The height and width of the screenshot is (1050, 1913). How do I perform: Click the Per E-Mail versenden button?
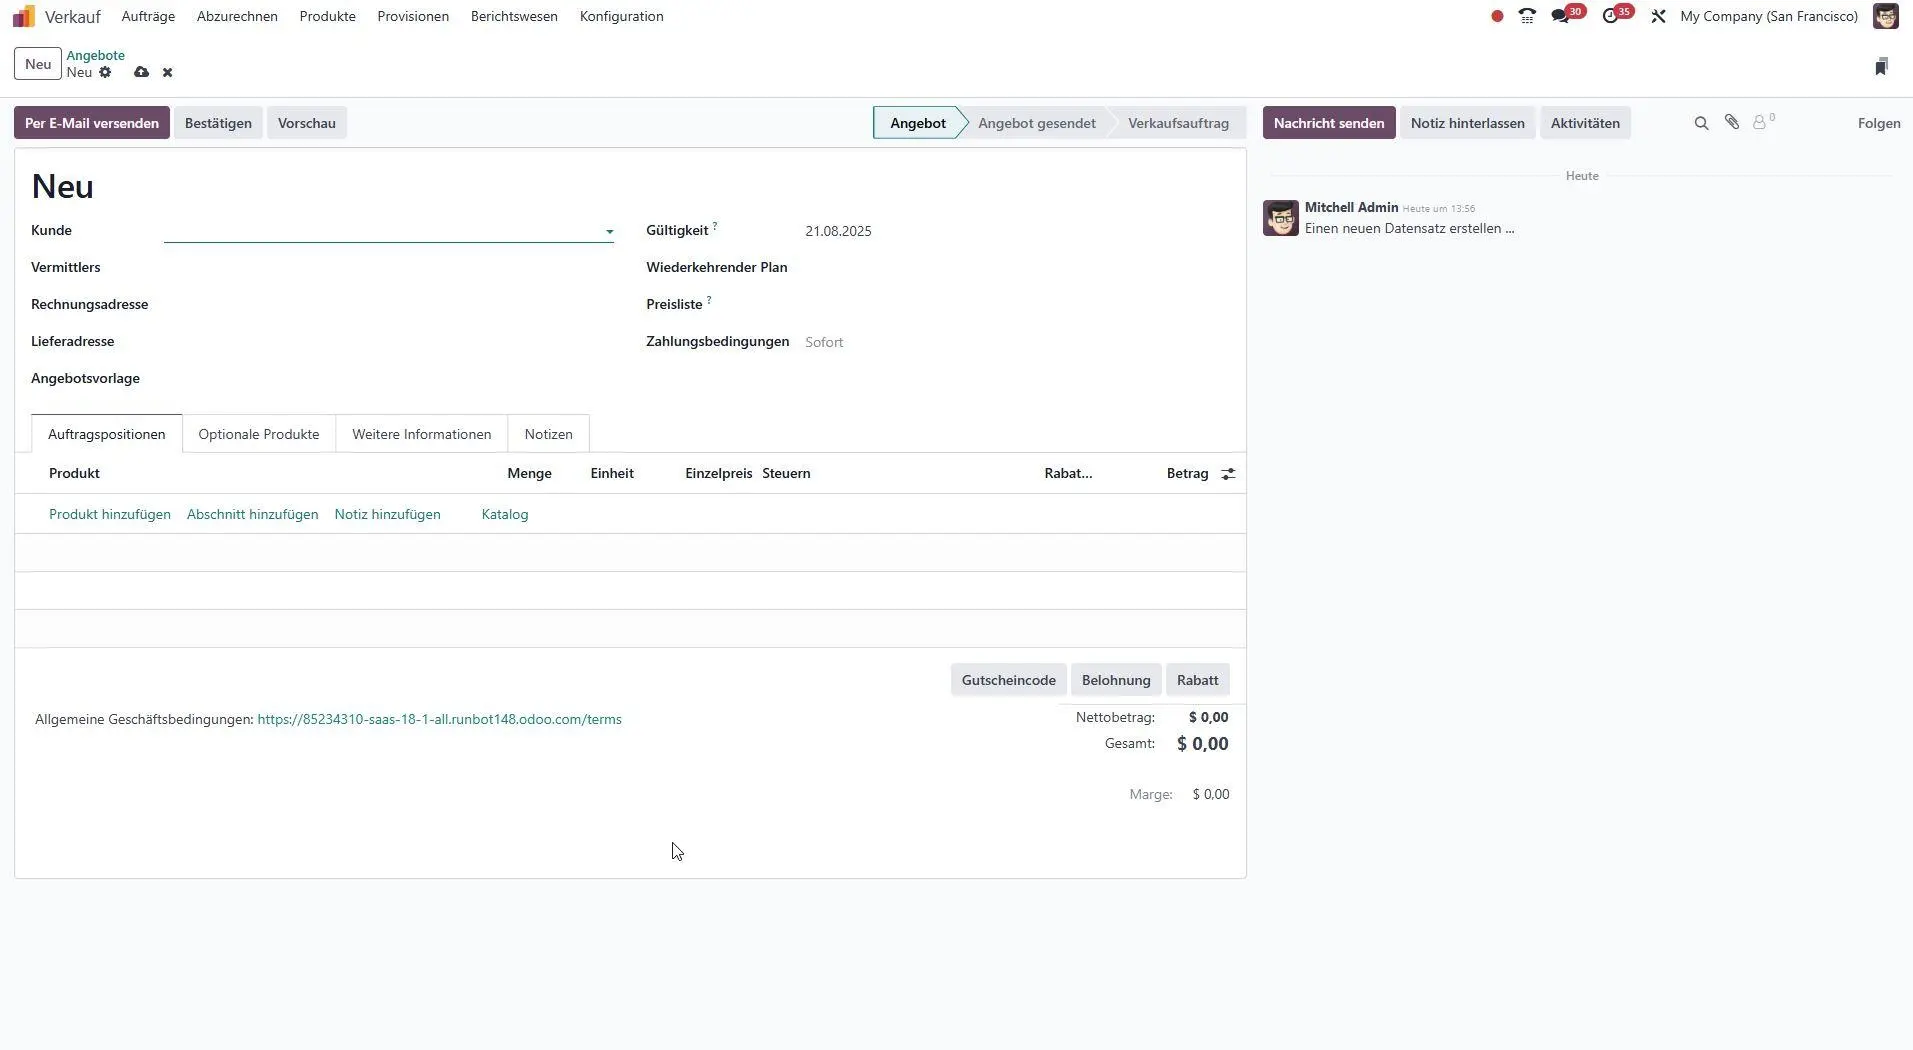pos(92,123)
